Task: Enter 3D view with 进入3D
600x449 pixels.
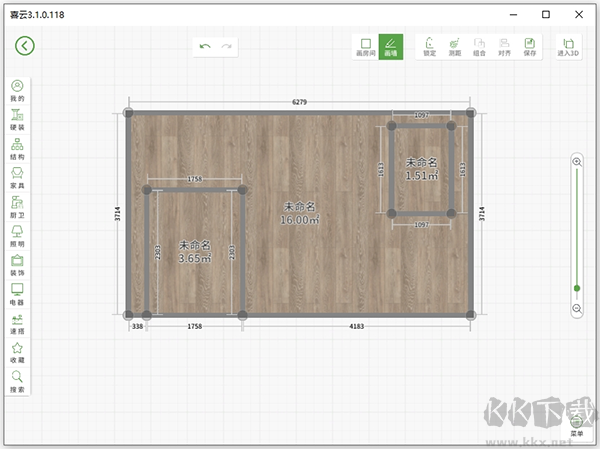Action: tap(567, 46)
